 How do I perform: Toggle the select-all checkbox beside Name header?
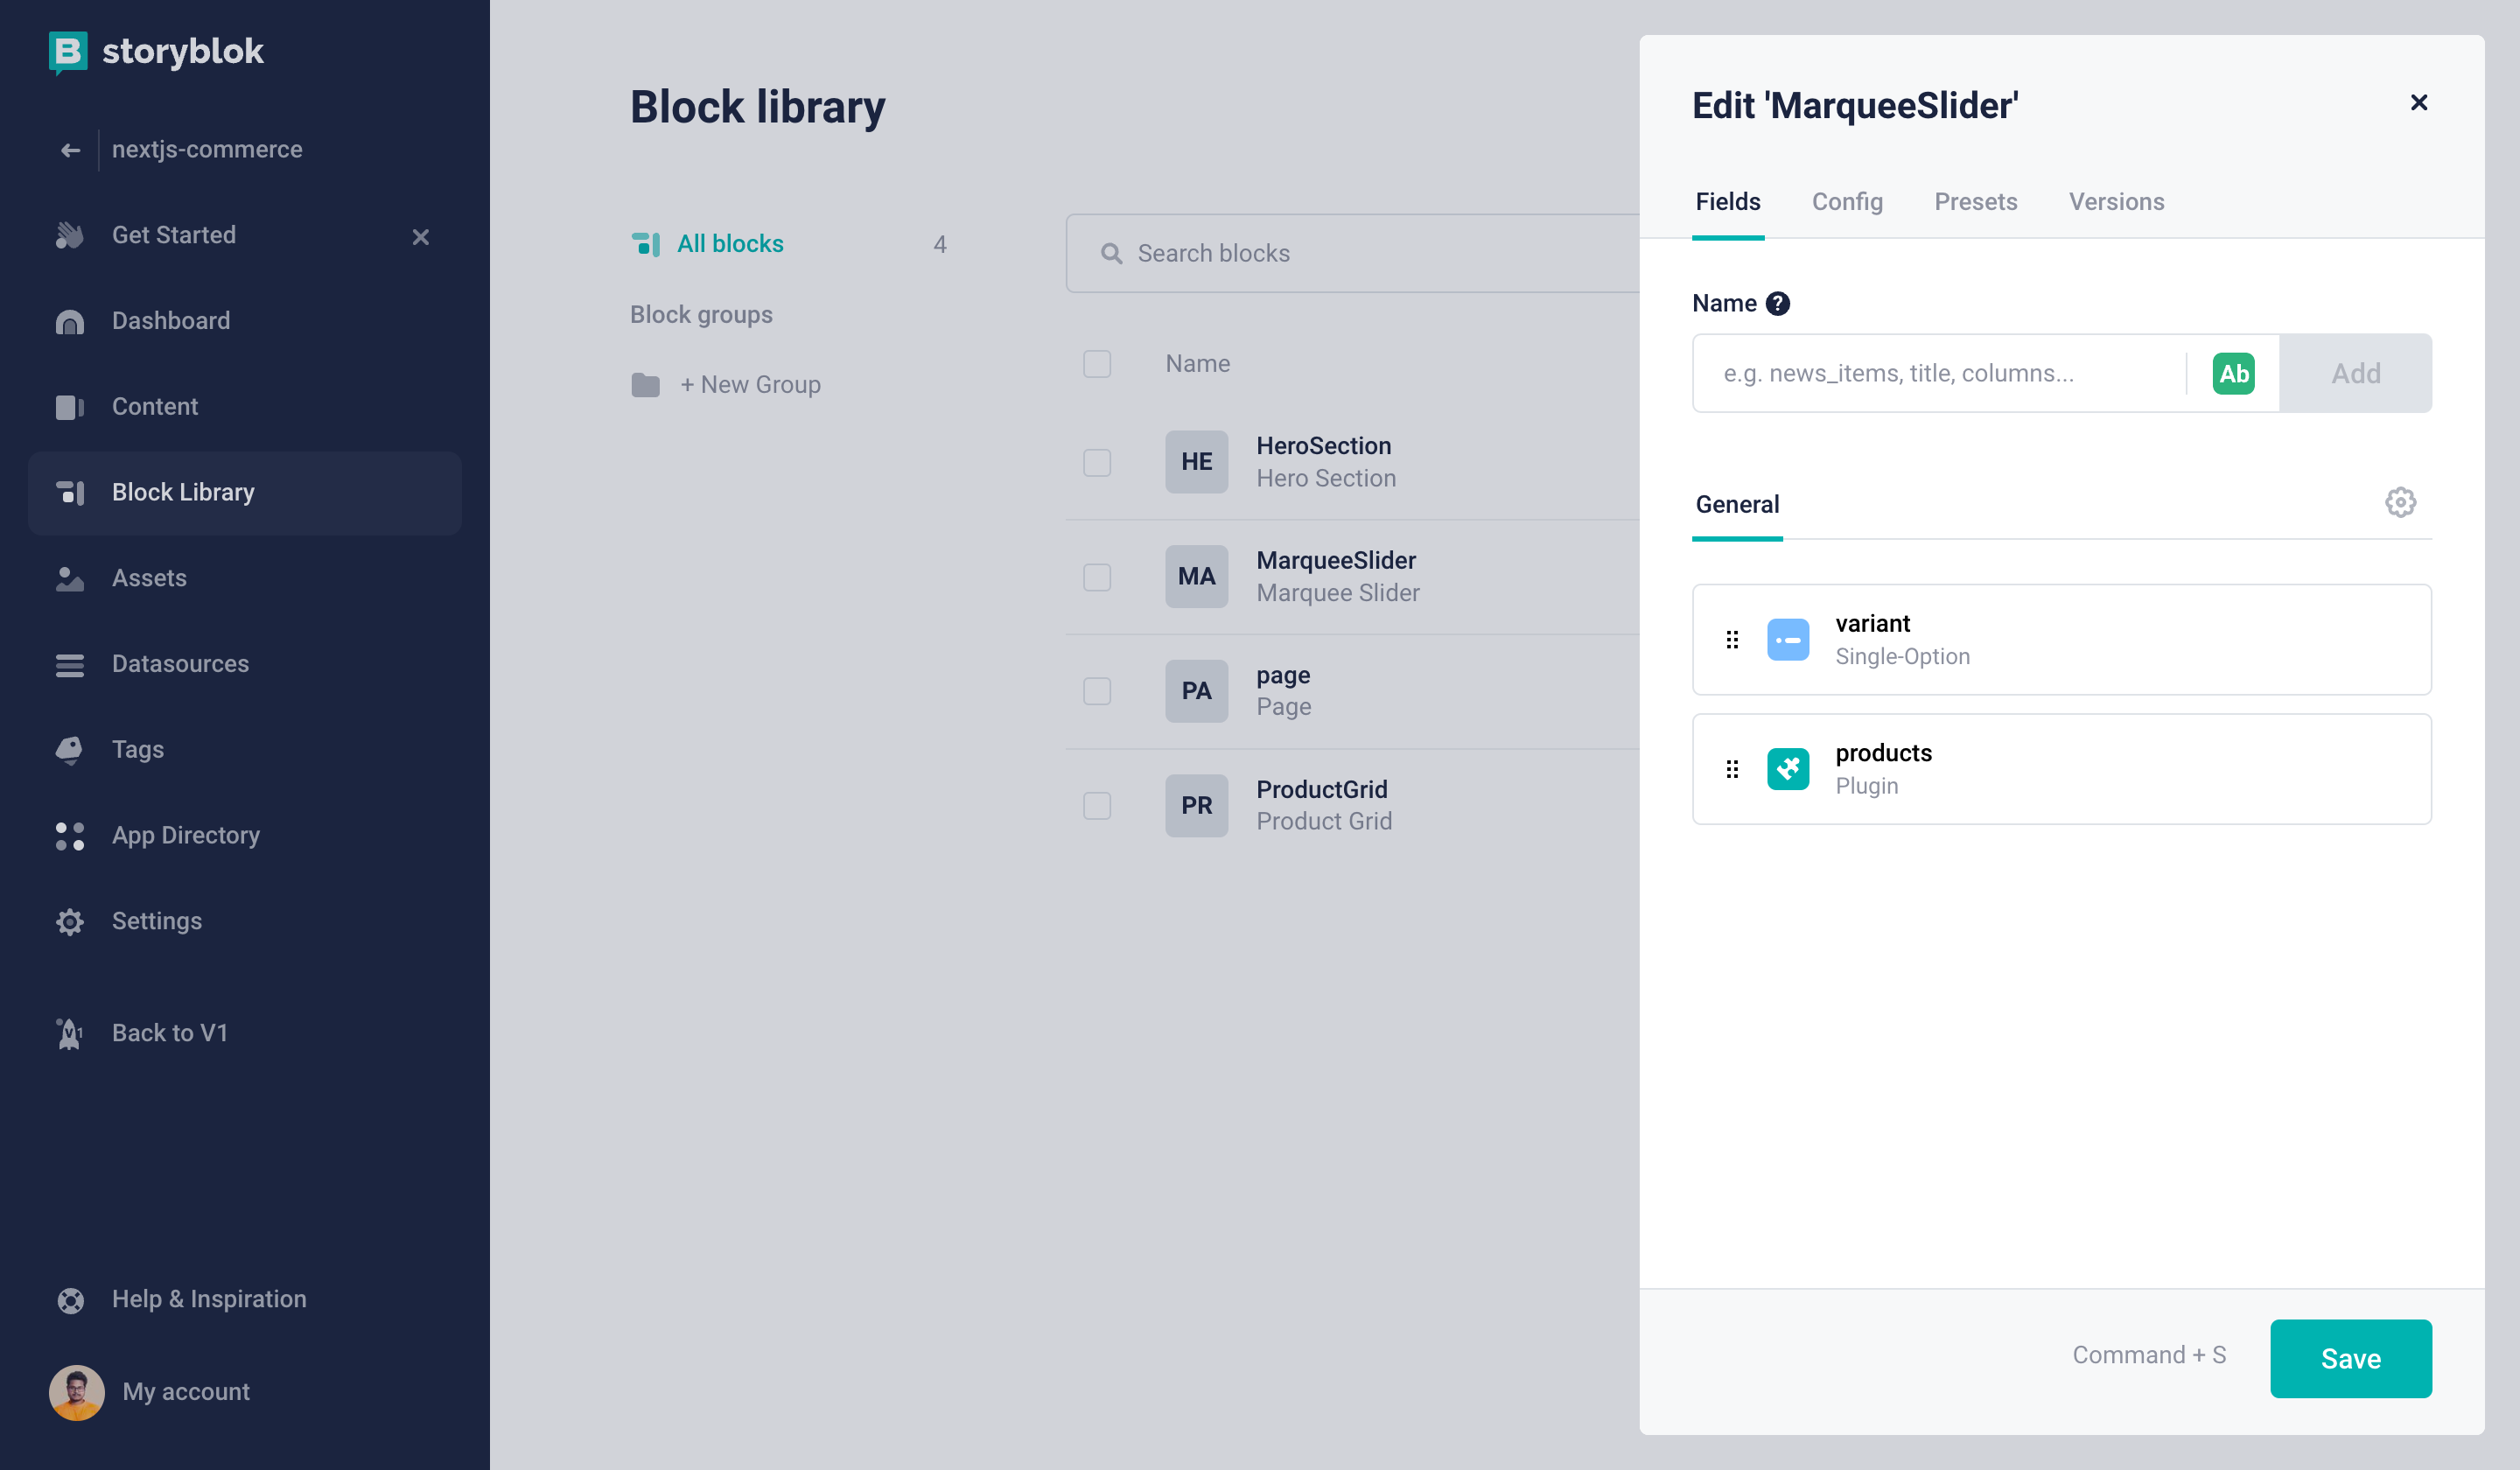[x=1097, y=364]
